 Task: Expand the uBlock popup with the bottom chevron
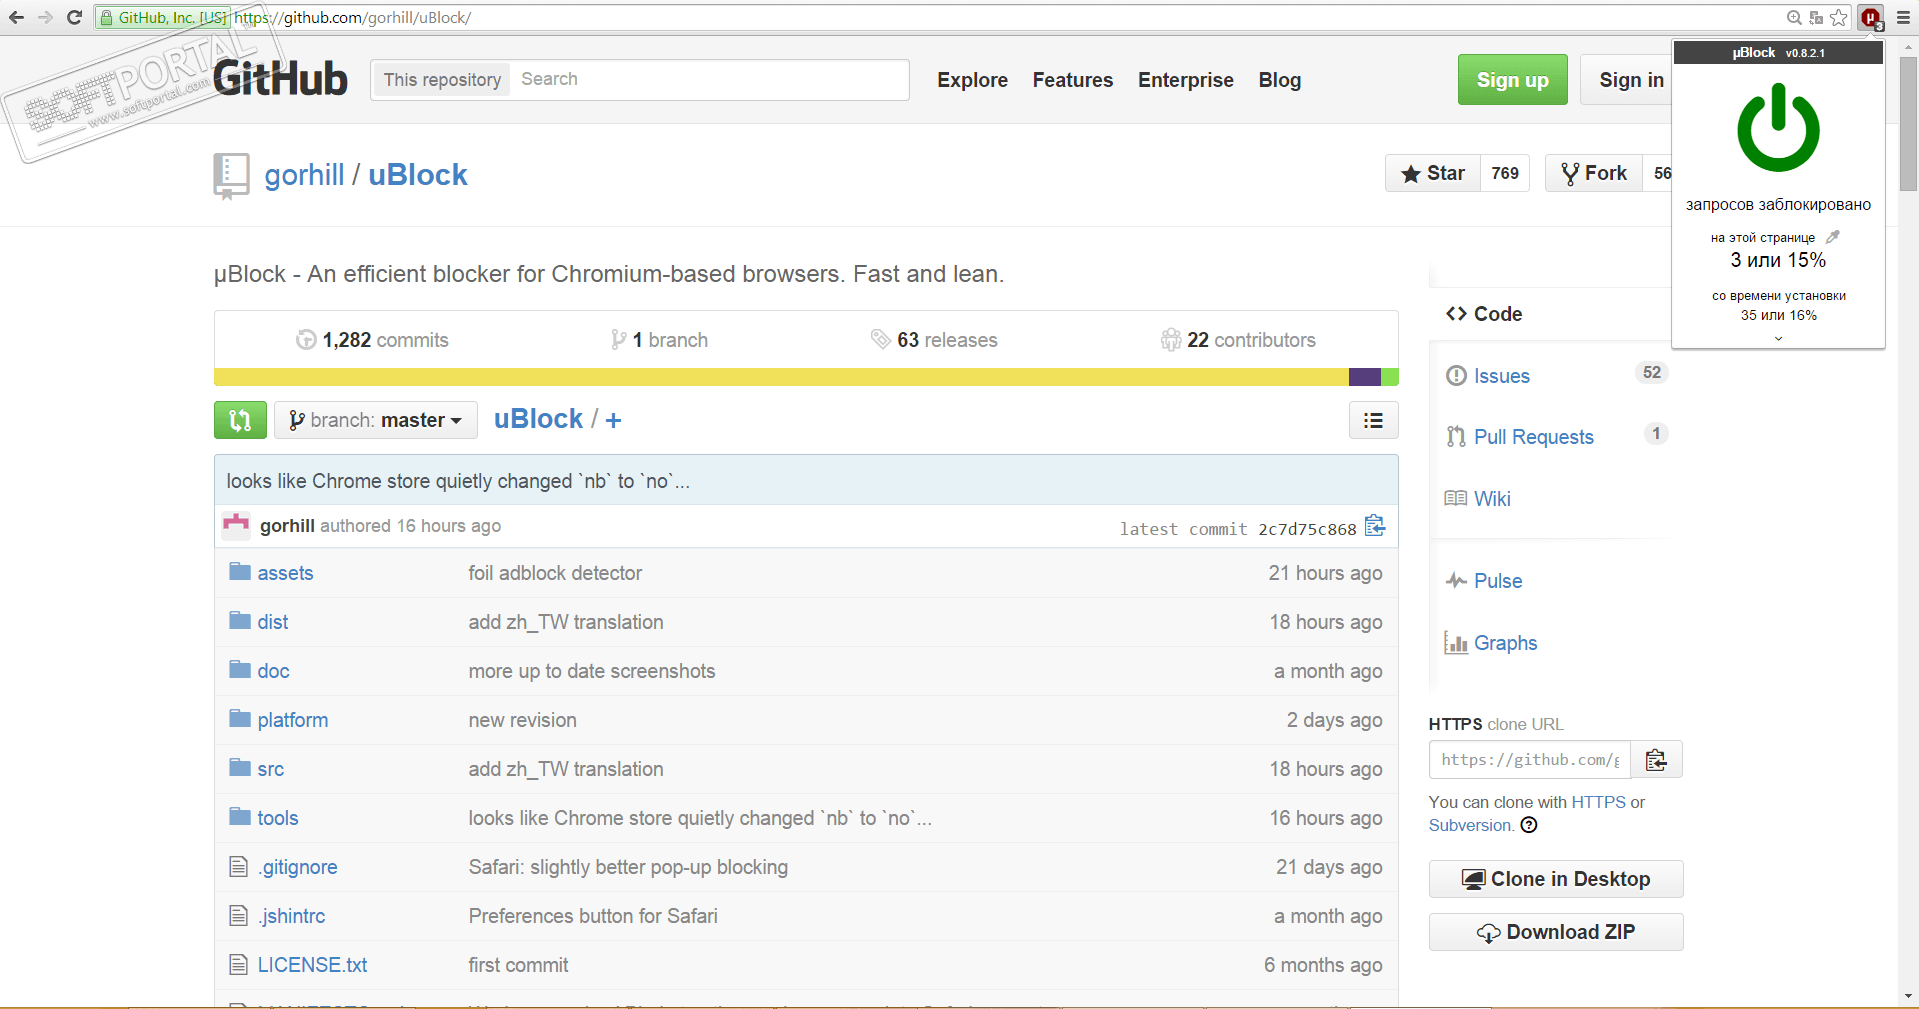tap(1778, 338)
